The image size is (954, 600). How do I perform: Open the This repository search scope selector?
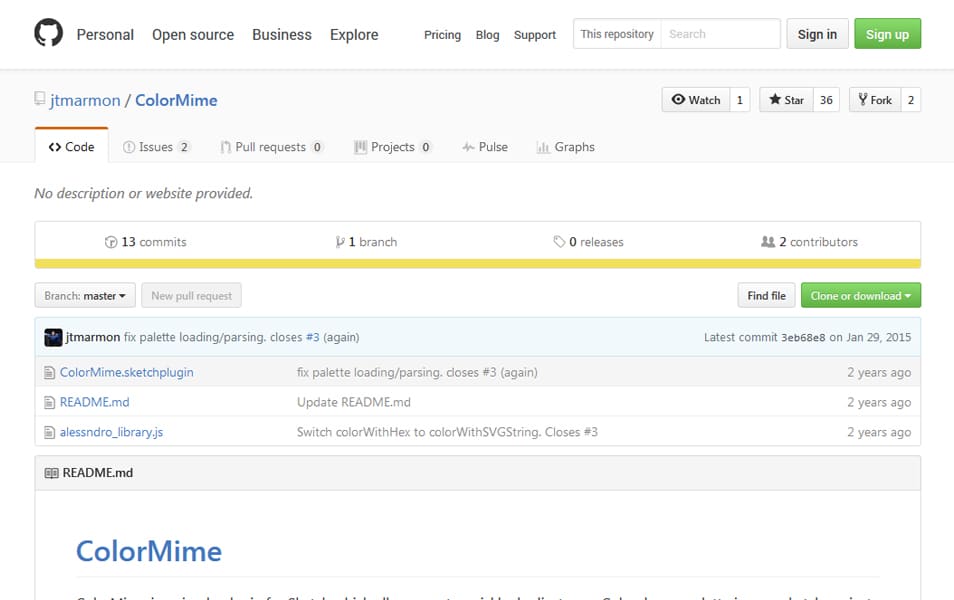pyautogui.click(x=617, y=34)
